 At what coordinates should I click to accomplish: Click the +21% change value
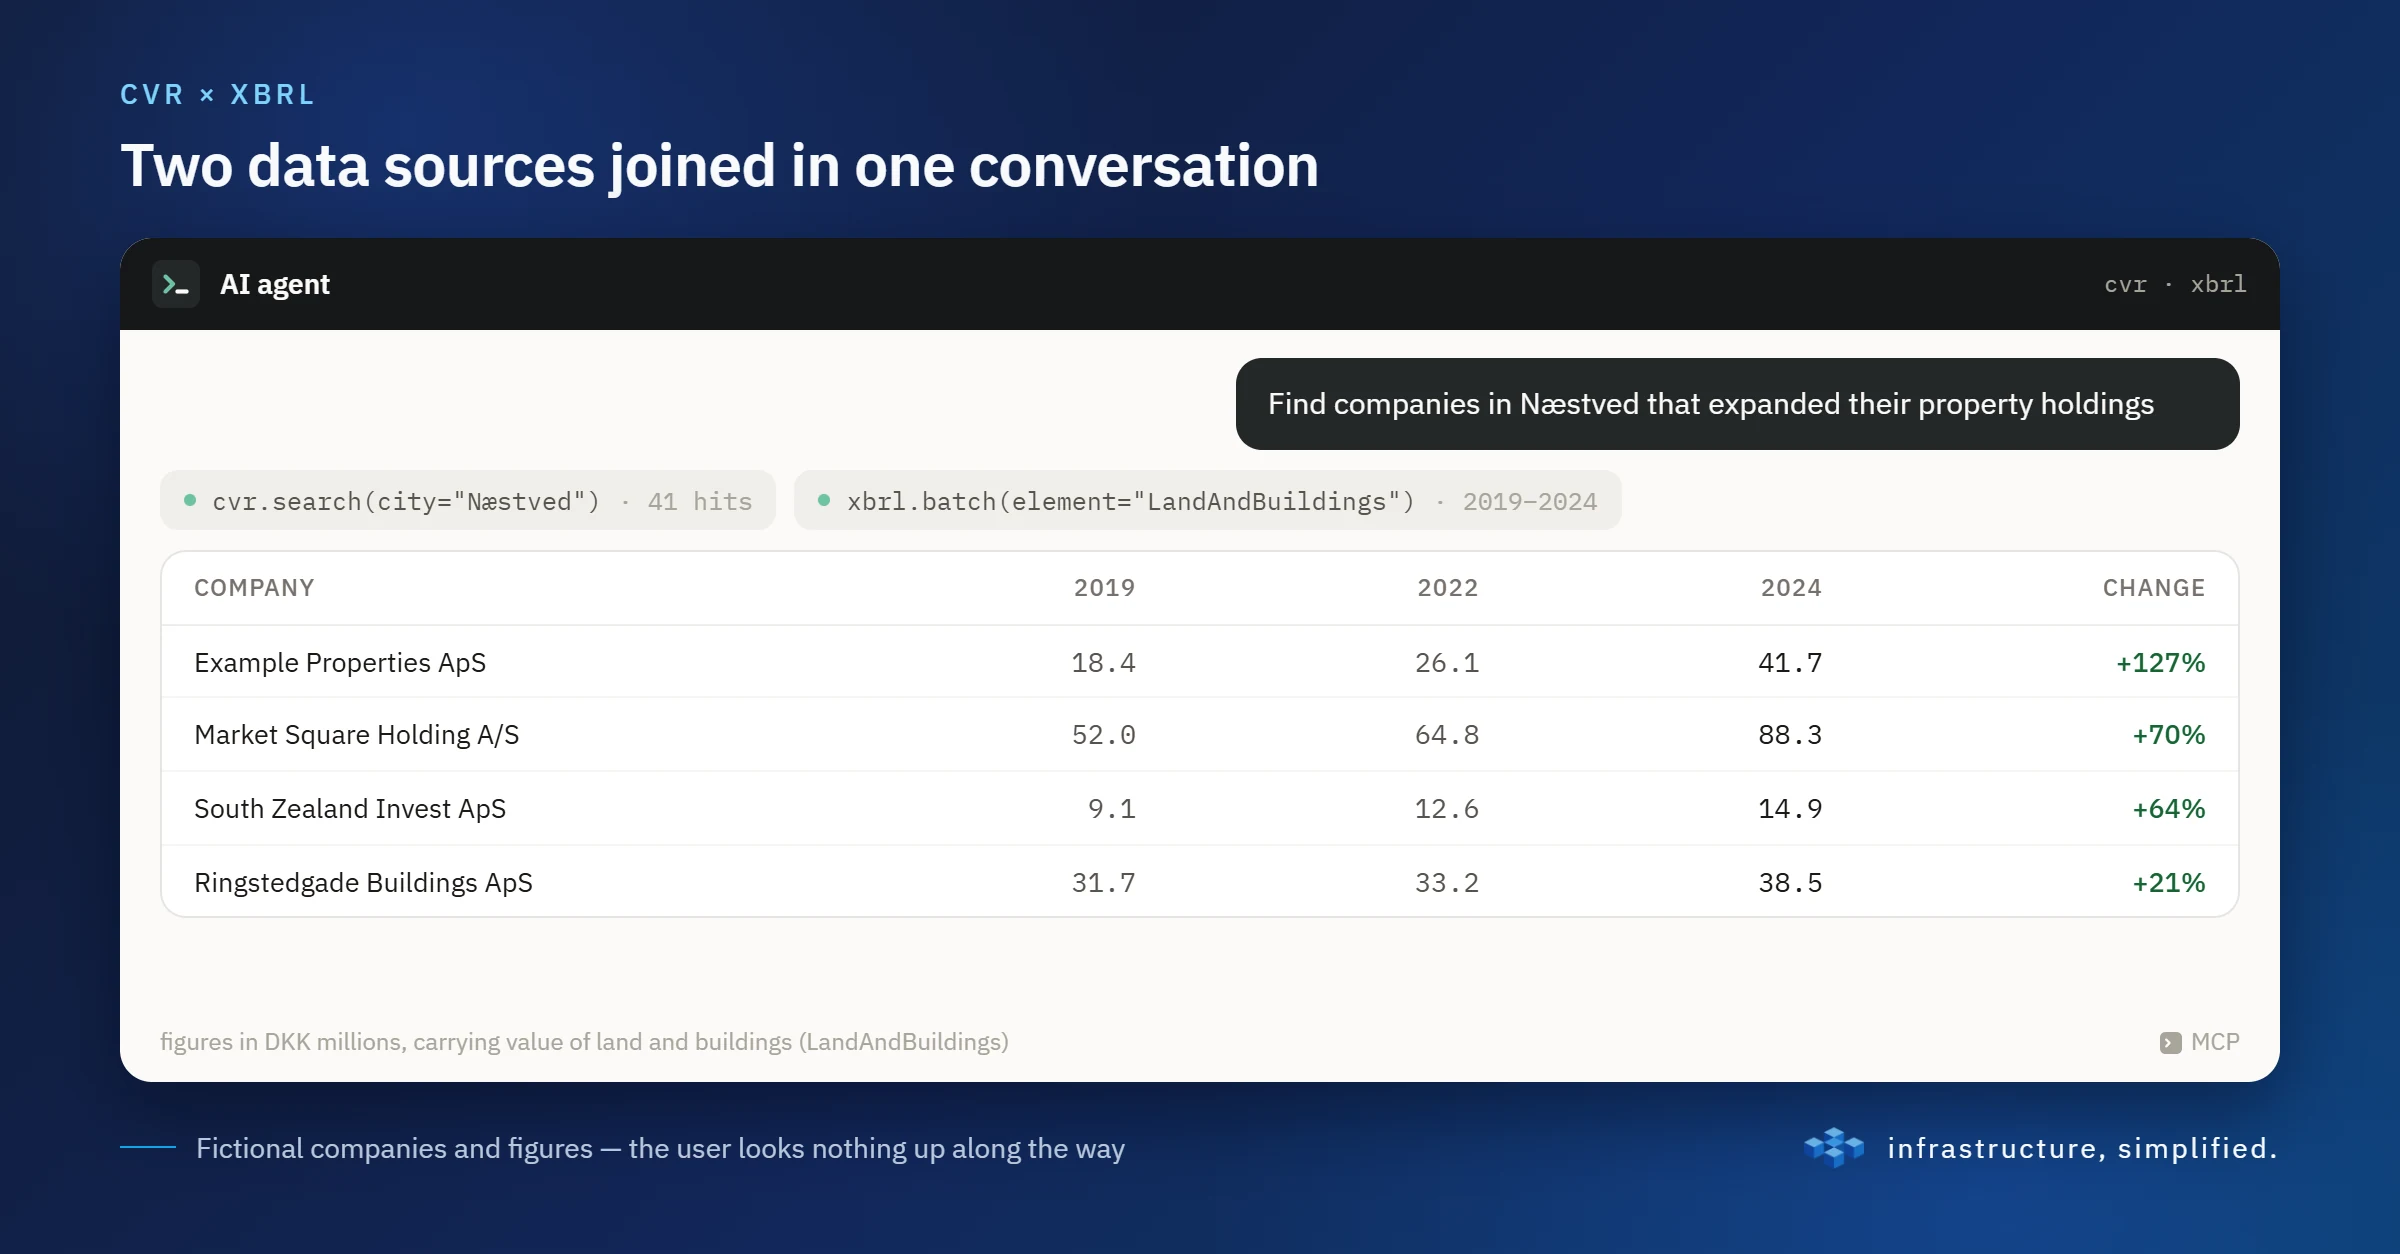point(2168,883)
